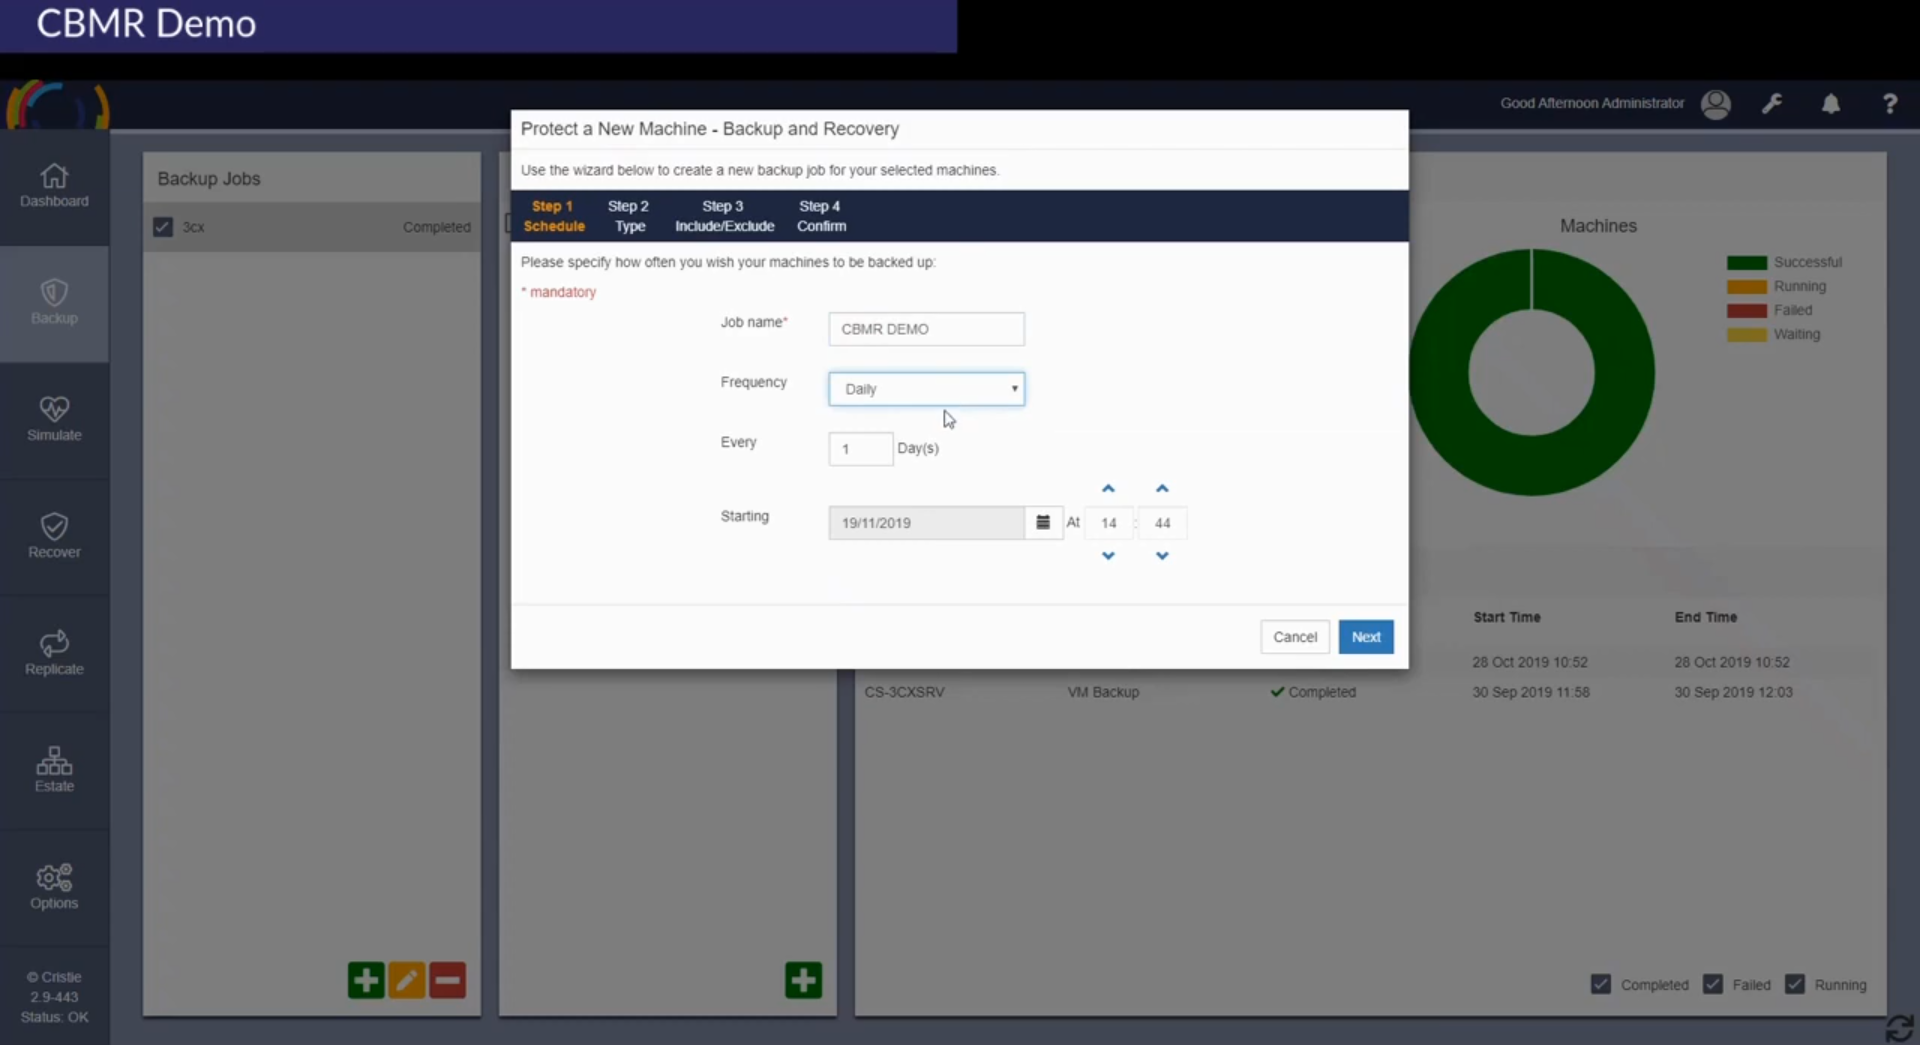This screenshot has width=1920, height=1045.
Task: Go to the Recover section
Action: pos(54,536)
